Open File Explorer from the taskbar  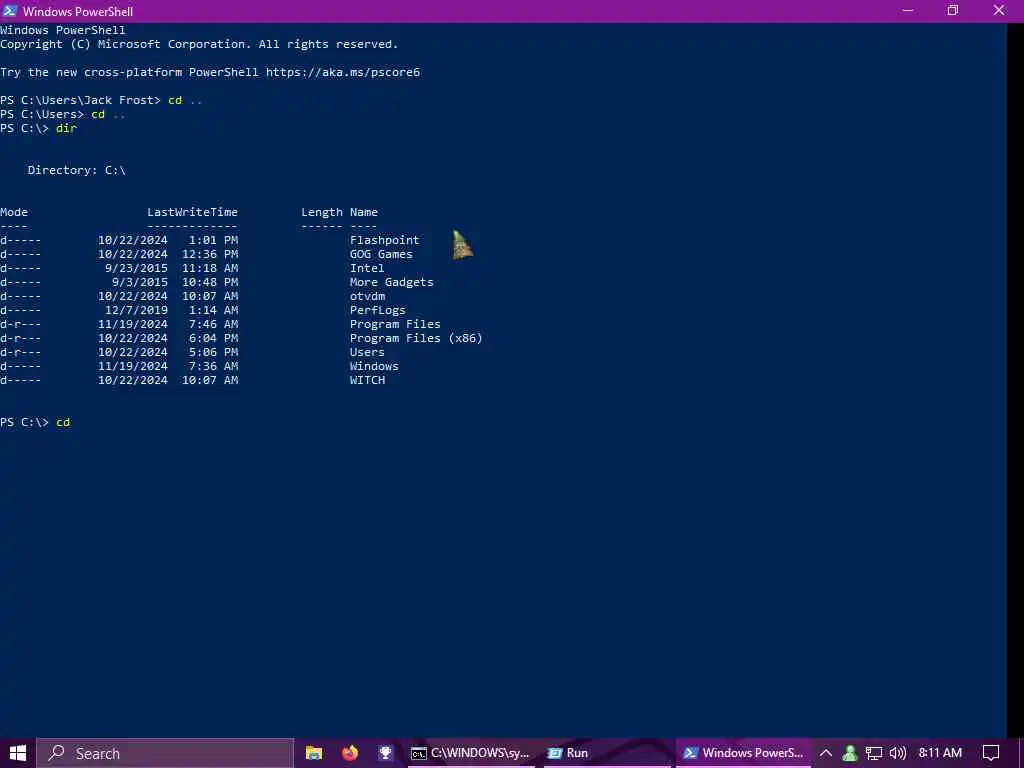(x=314, y=753)
